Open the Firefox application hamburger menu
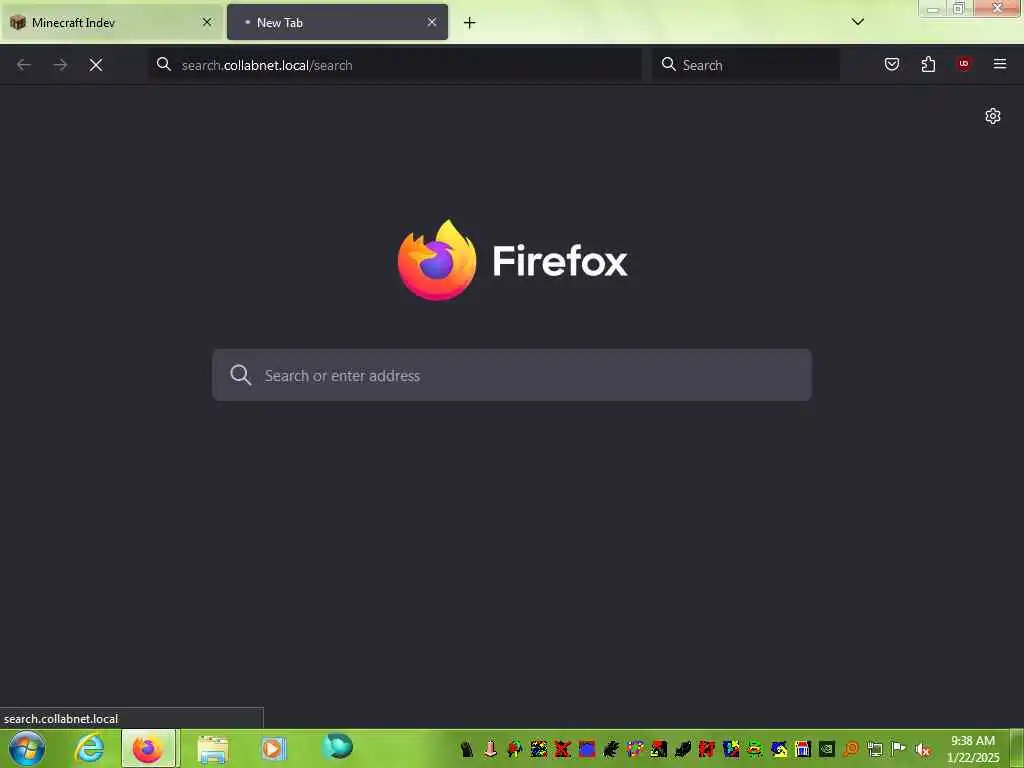Viewport: 1024px width, 768px height. pos(1000,64)
